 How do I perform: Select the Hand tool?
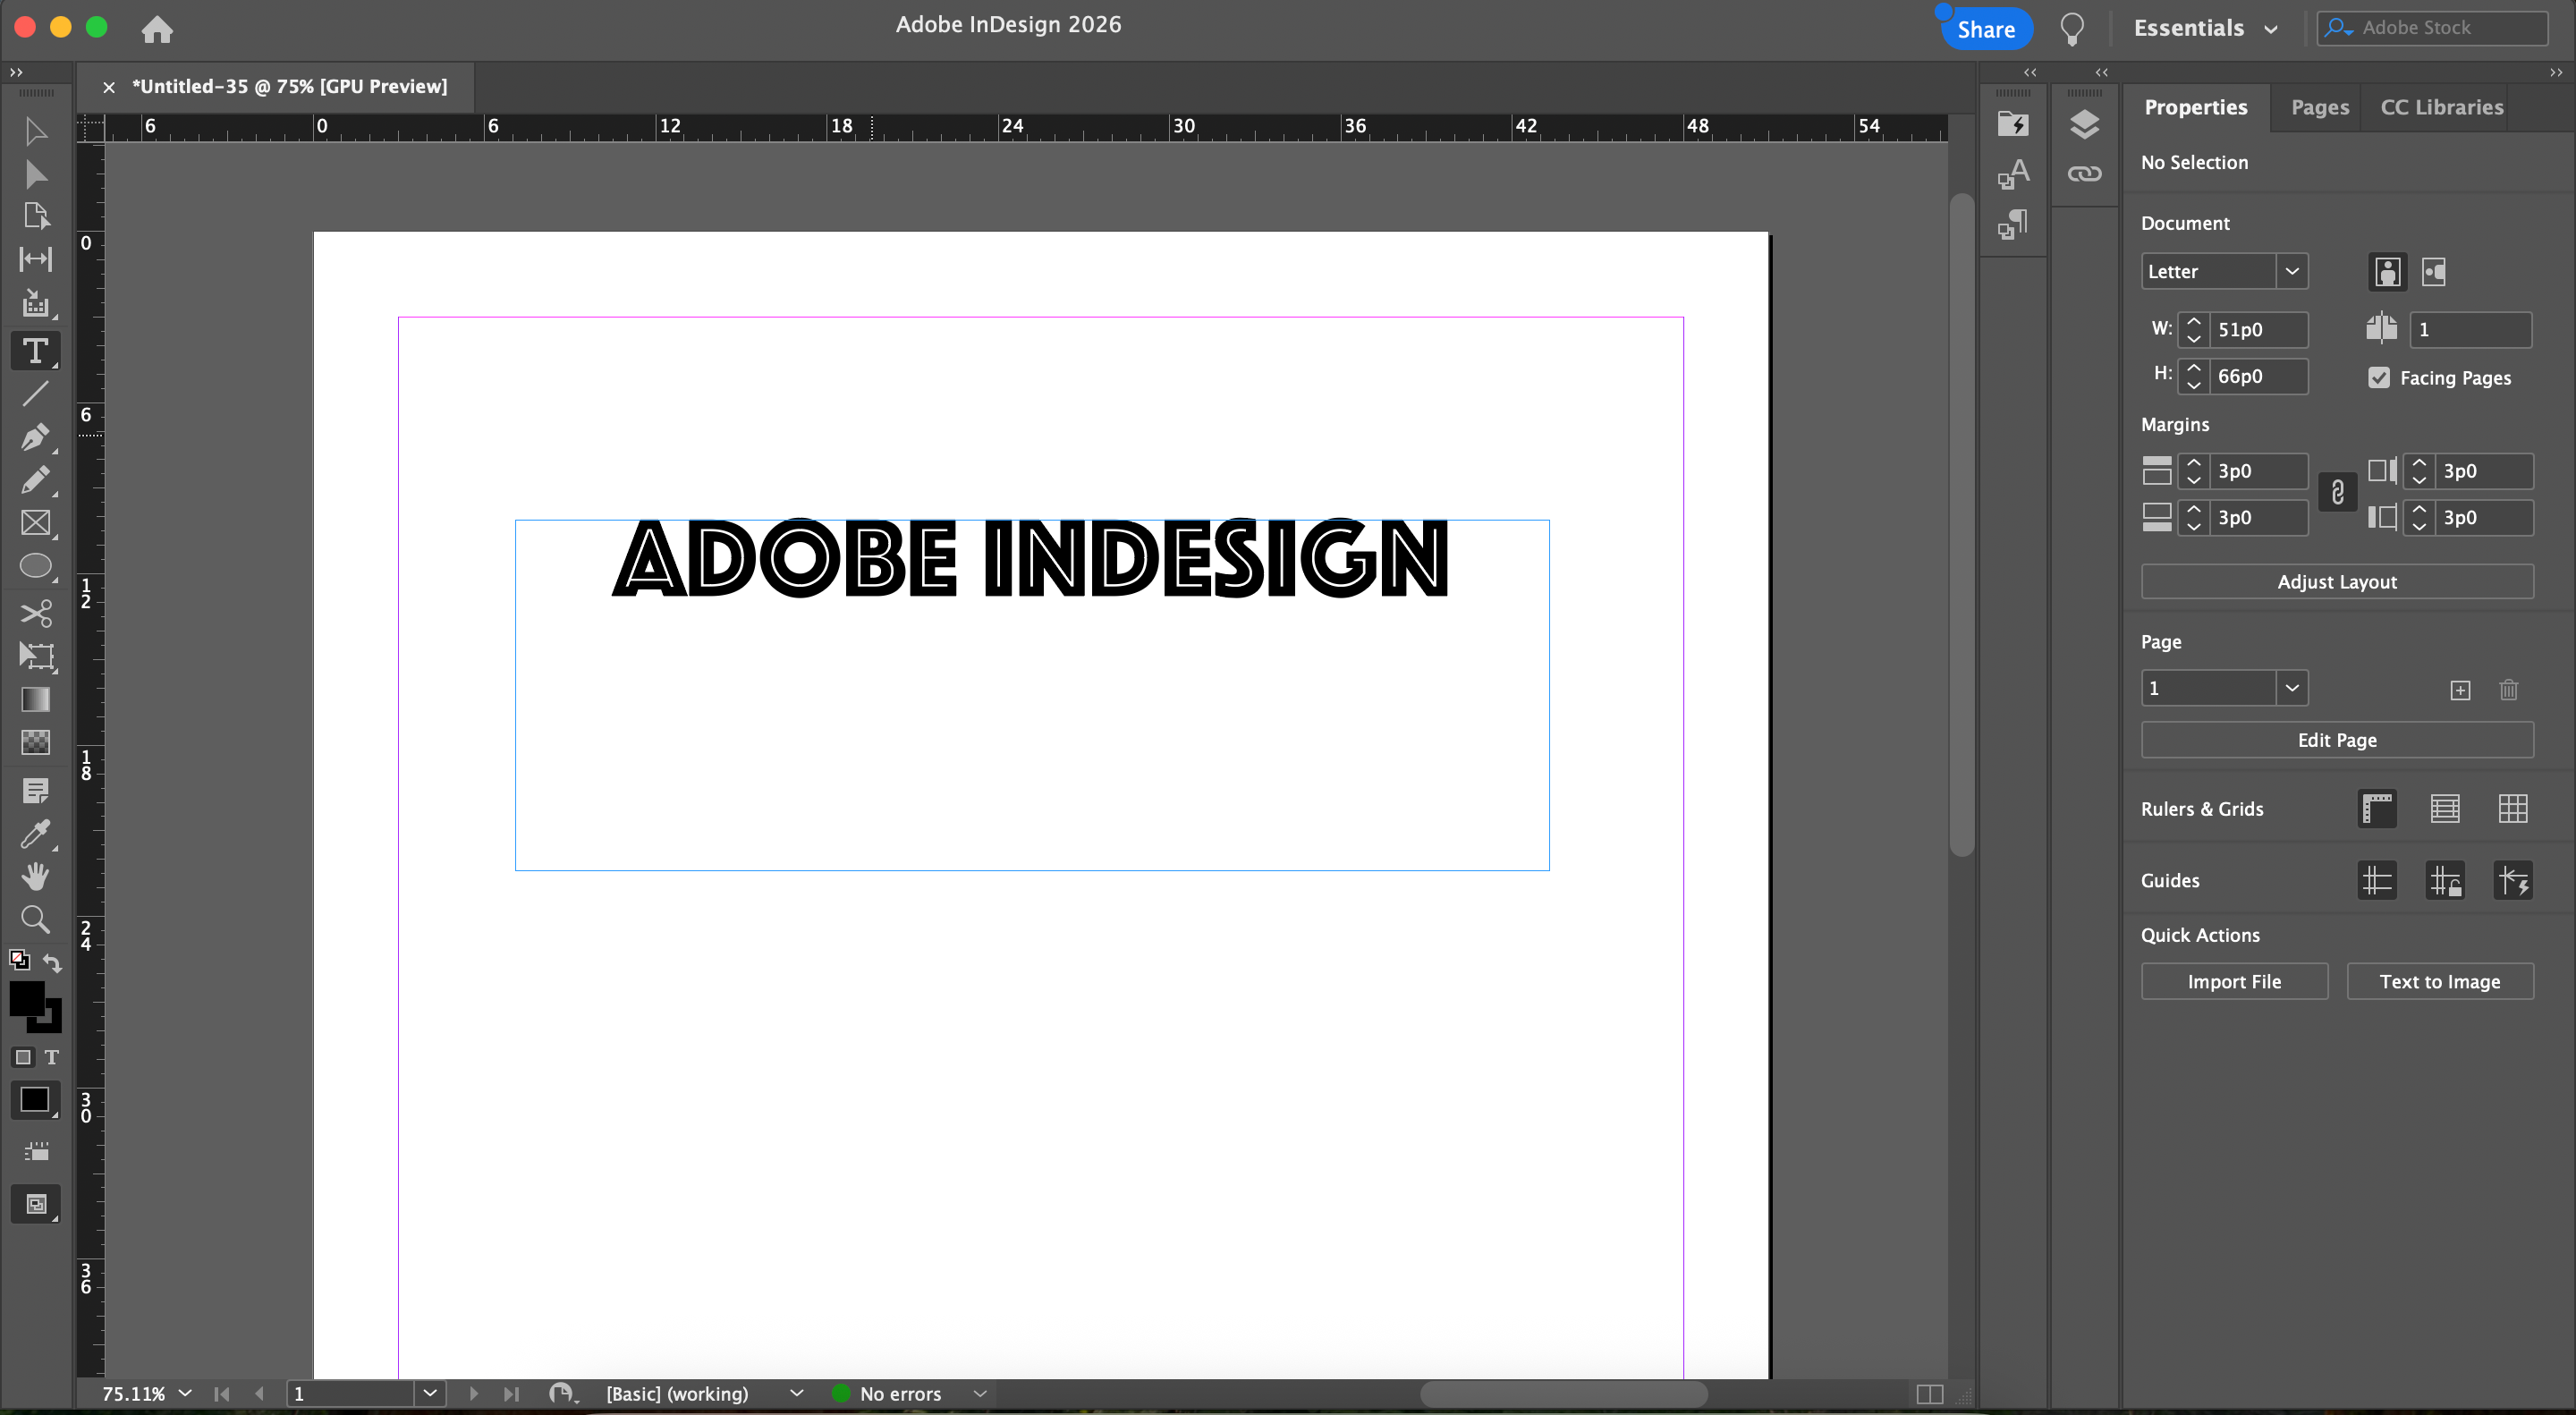point(35,876)
